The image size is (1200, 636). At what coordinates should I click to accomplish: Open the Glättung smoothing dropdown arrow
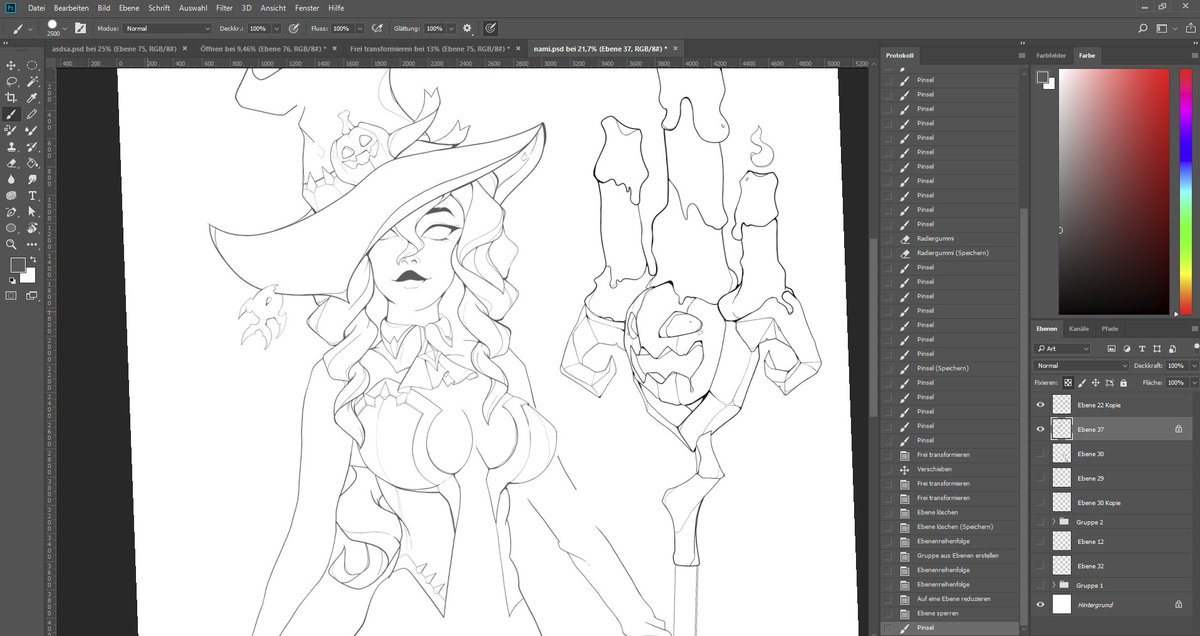(452, 29)
